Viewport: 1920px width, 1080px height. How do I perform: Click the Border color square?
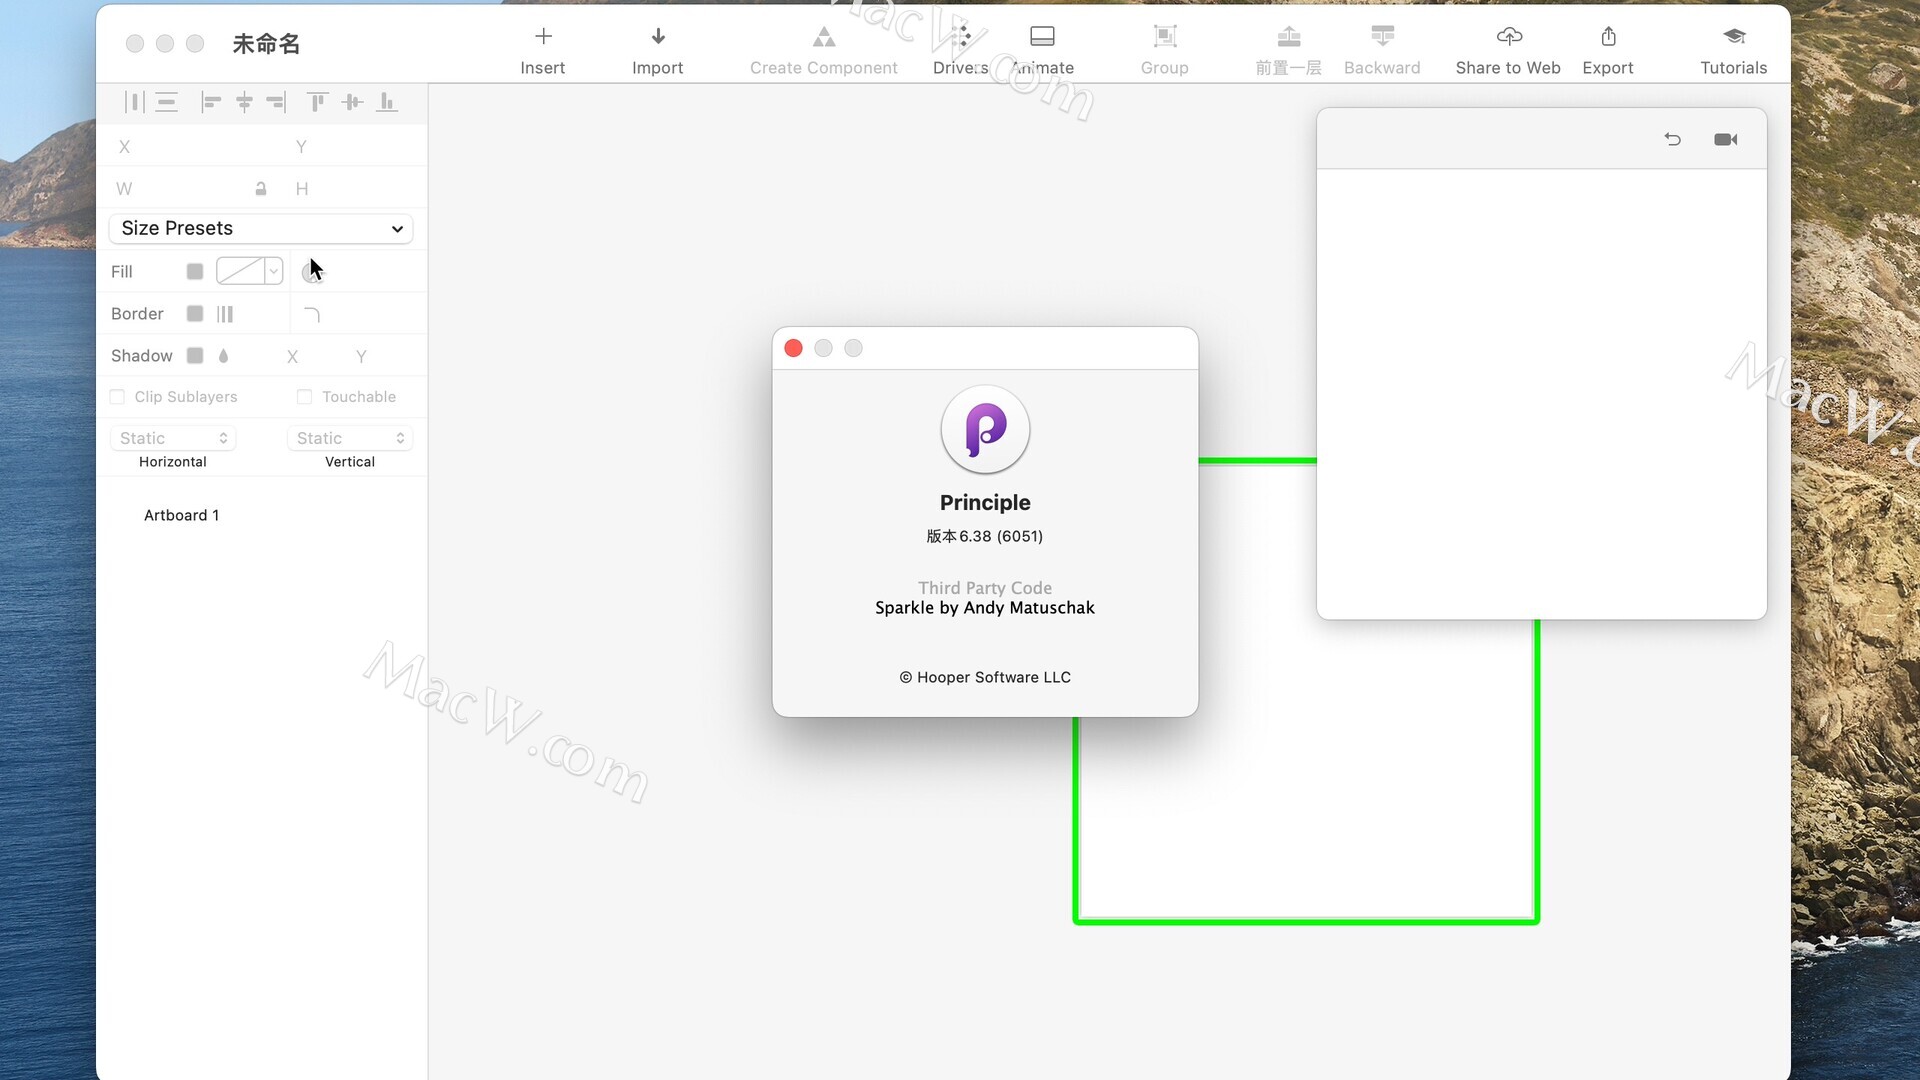tap(195, 314)
